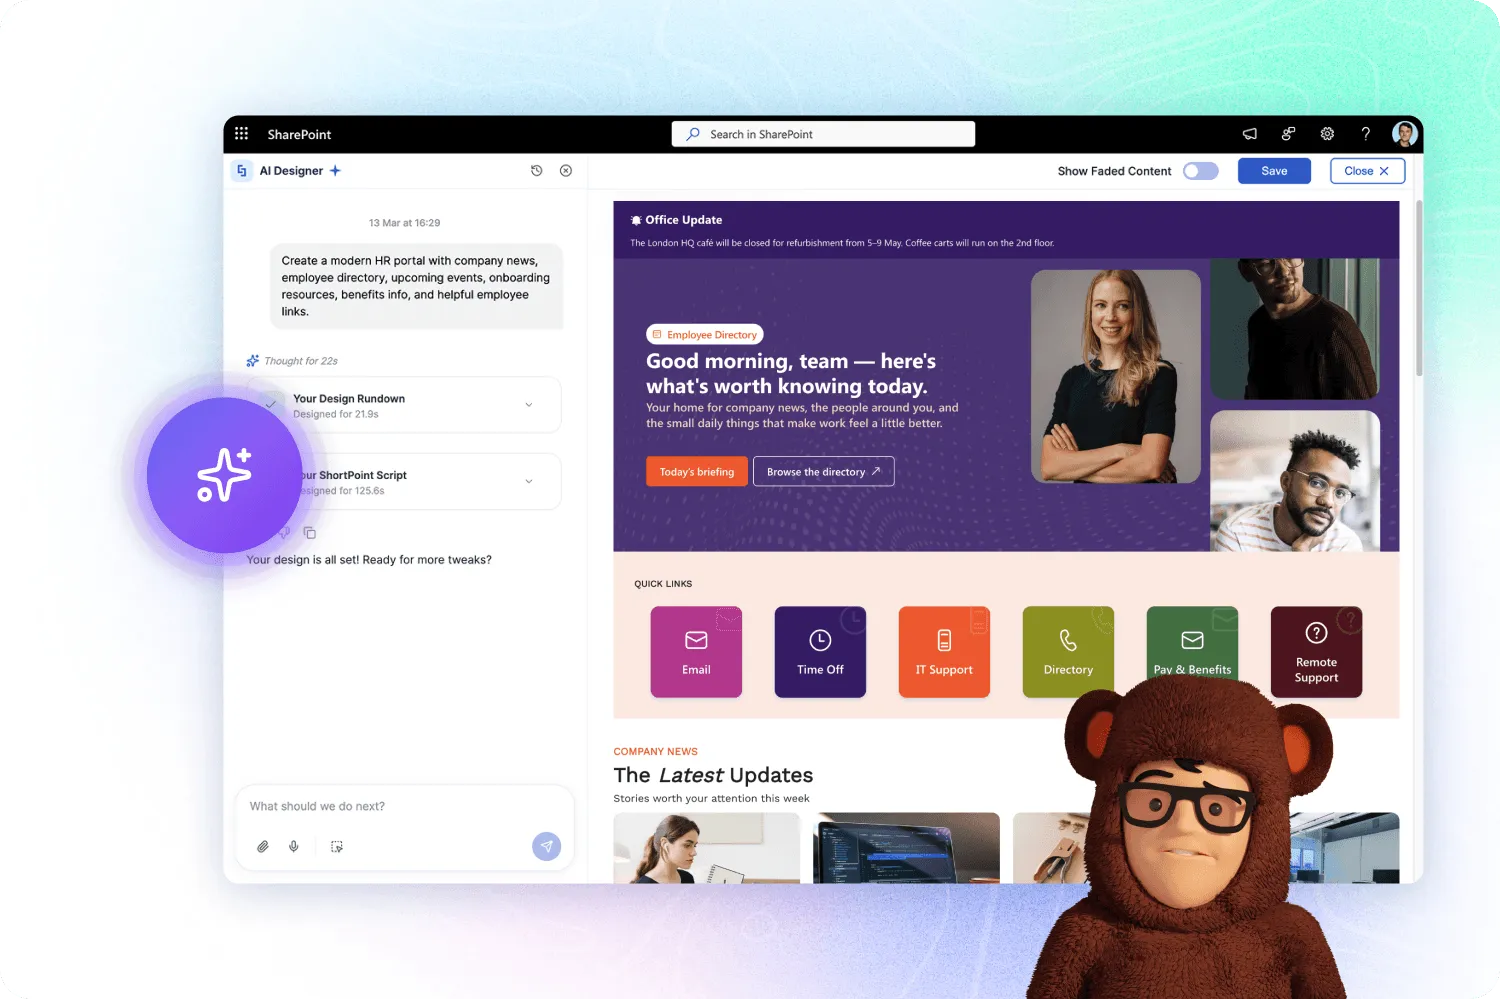Click the megaphone announcements icon
Image resolution: width=1500 pixels, height=999 pixels.
1250,134
